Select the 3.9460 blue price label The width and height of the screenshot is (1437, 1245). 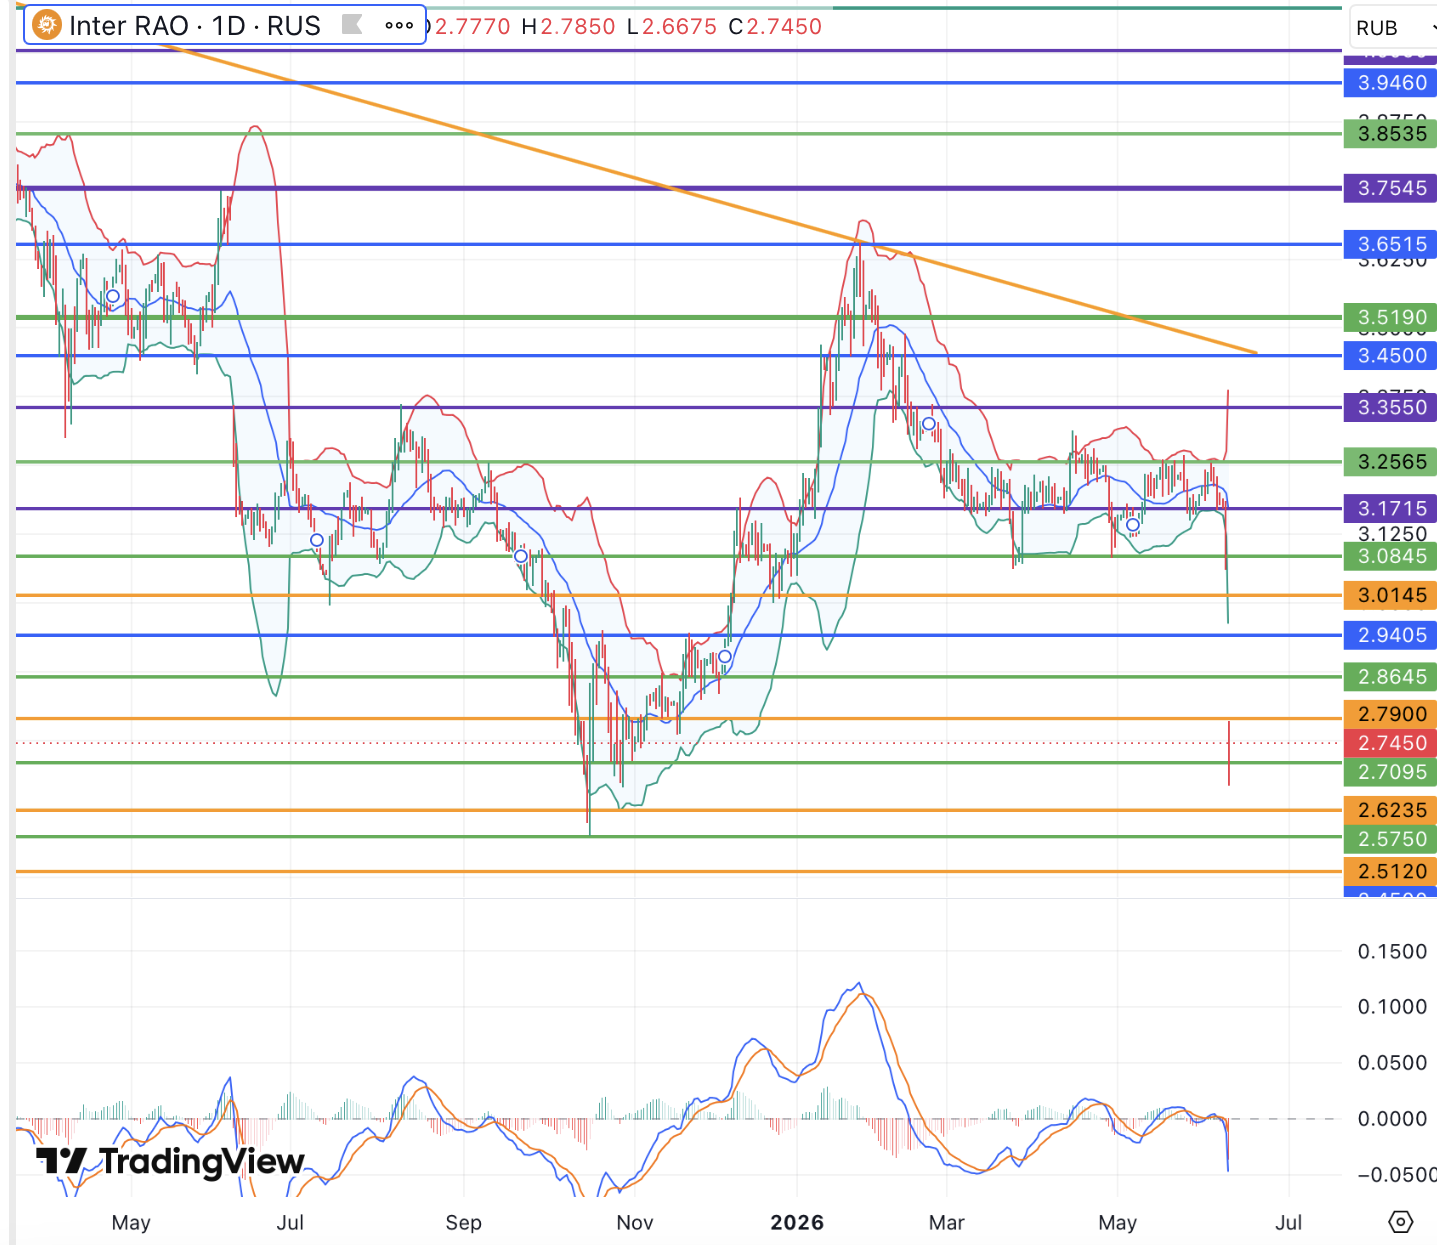1391,83
